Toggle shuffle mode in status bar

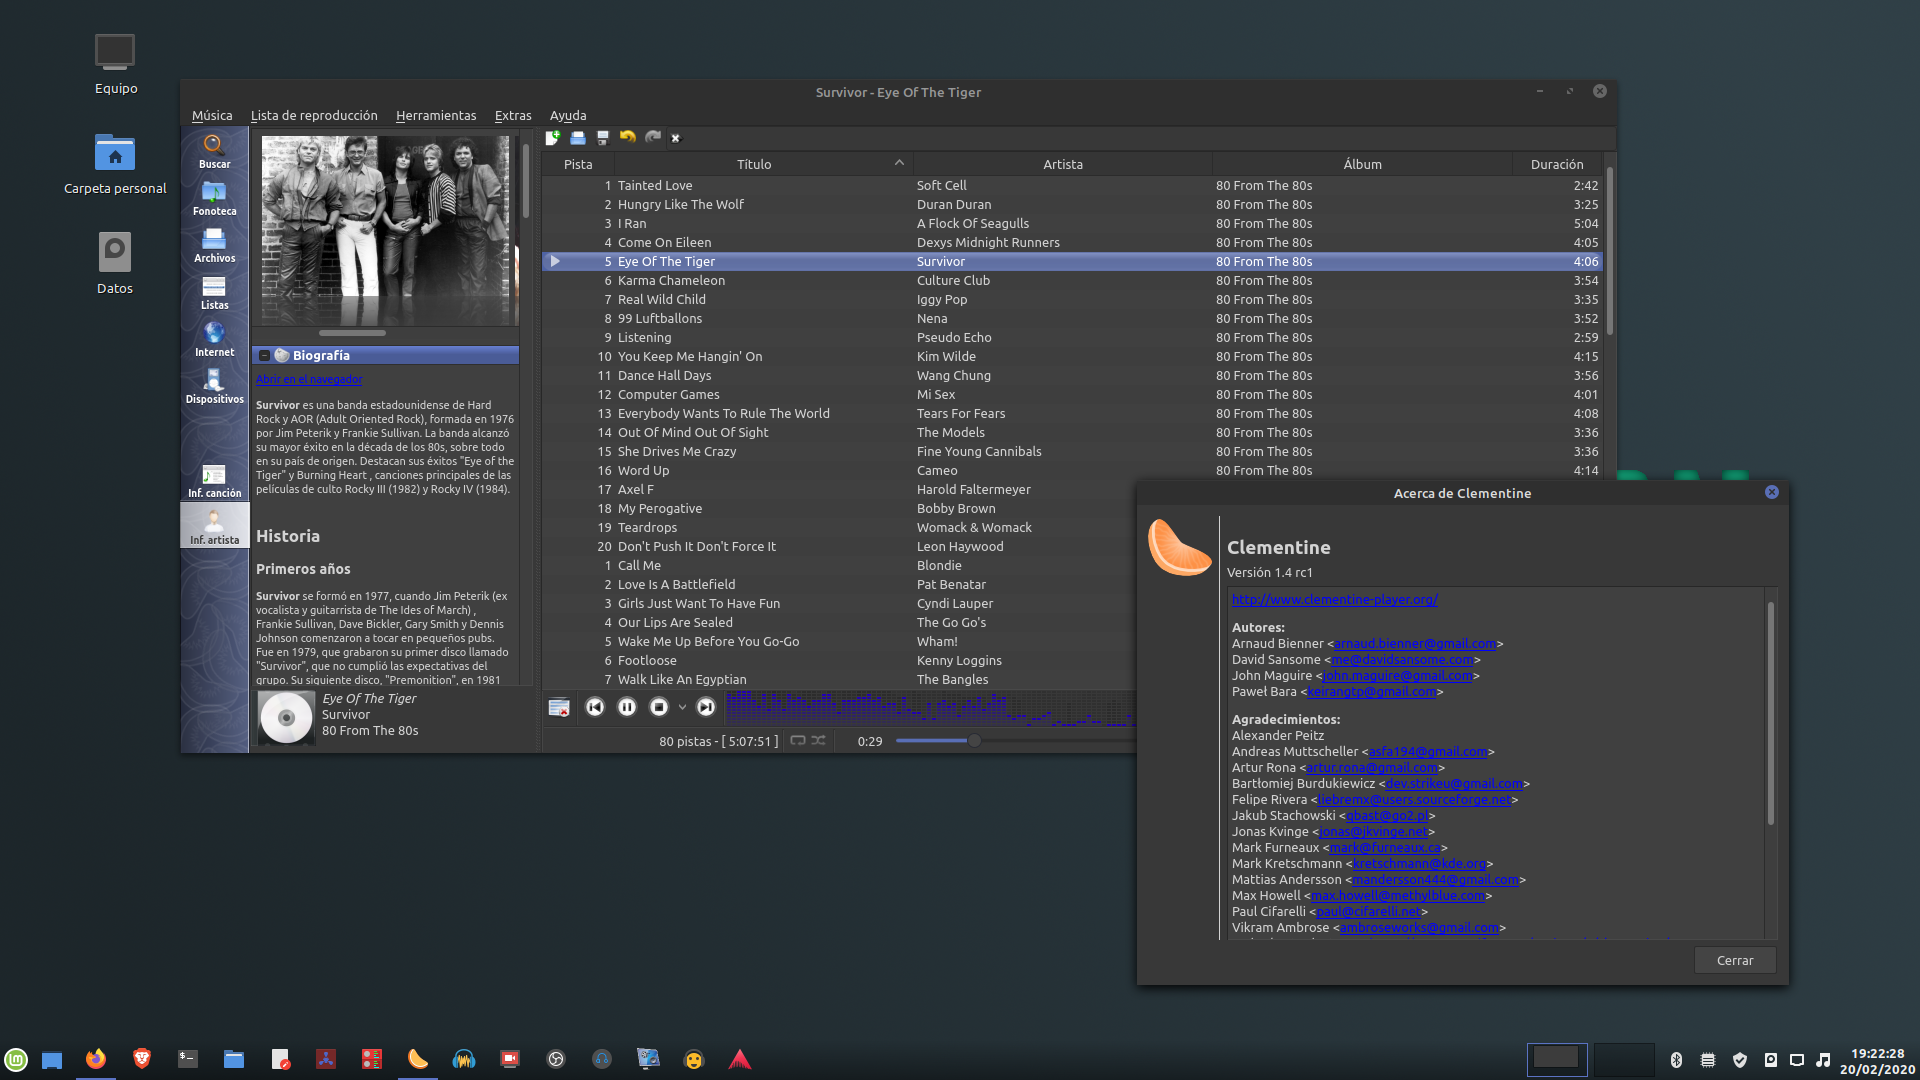819,741
